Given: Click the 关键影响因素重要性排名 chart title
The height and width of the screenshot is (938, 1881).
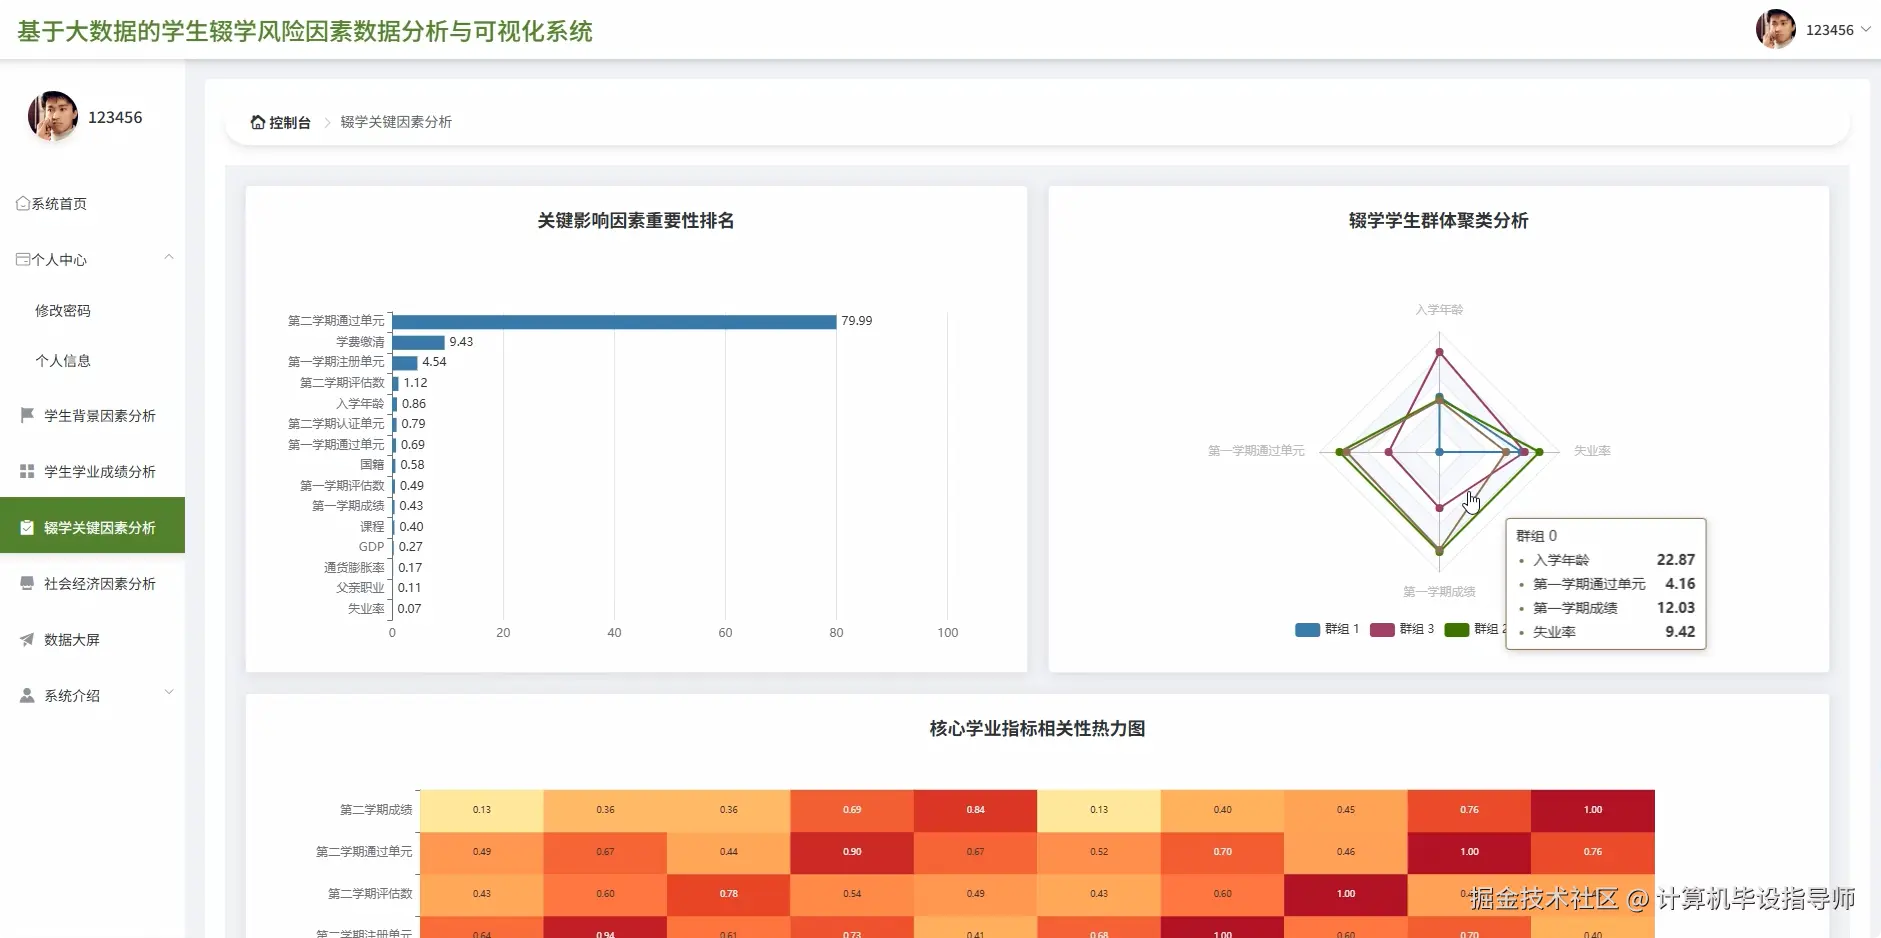Looking at the screenshot, I should tap(636, 220).
